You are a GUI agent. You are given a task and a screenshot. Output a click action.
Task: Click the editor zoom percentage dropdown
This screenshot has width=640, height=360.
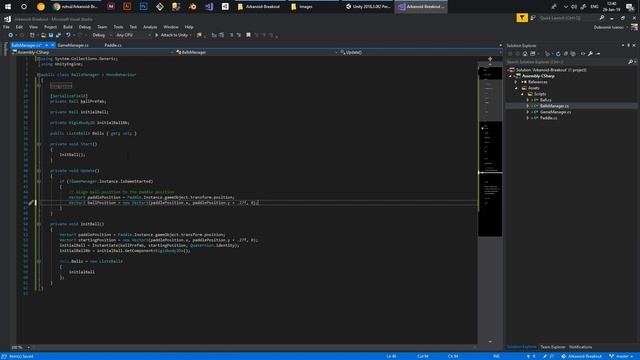click(x=20, y=347)
